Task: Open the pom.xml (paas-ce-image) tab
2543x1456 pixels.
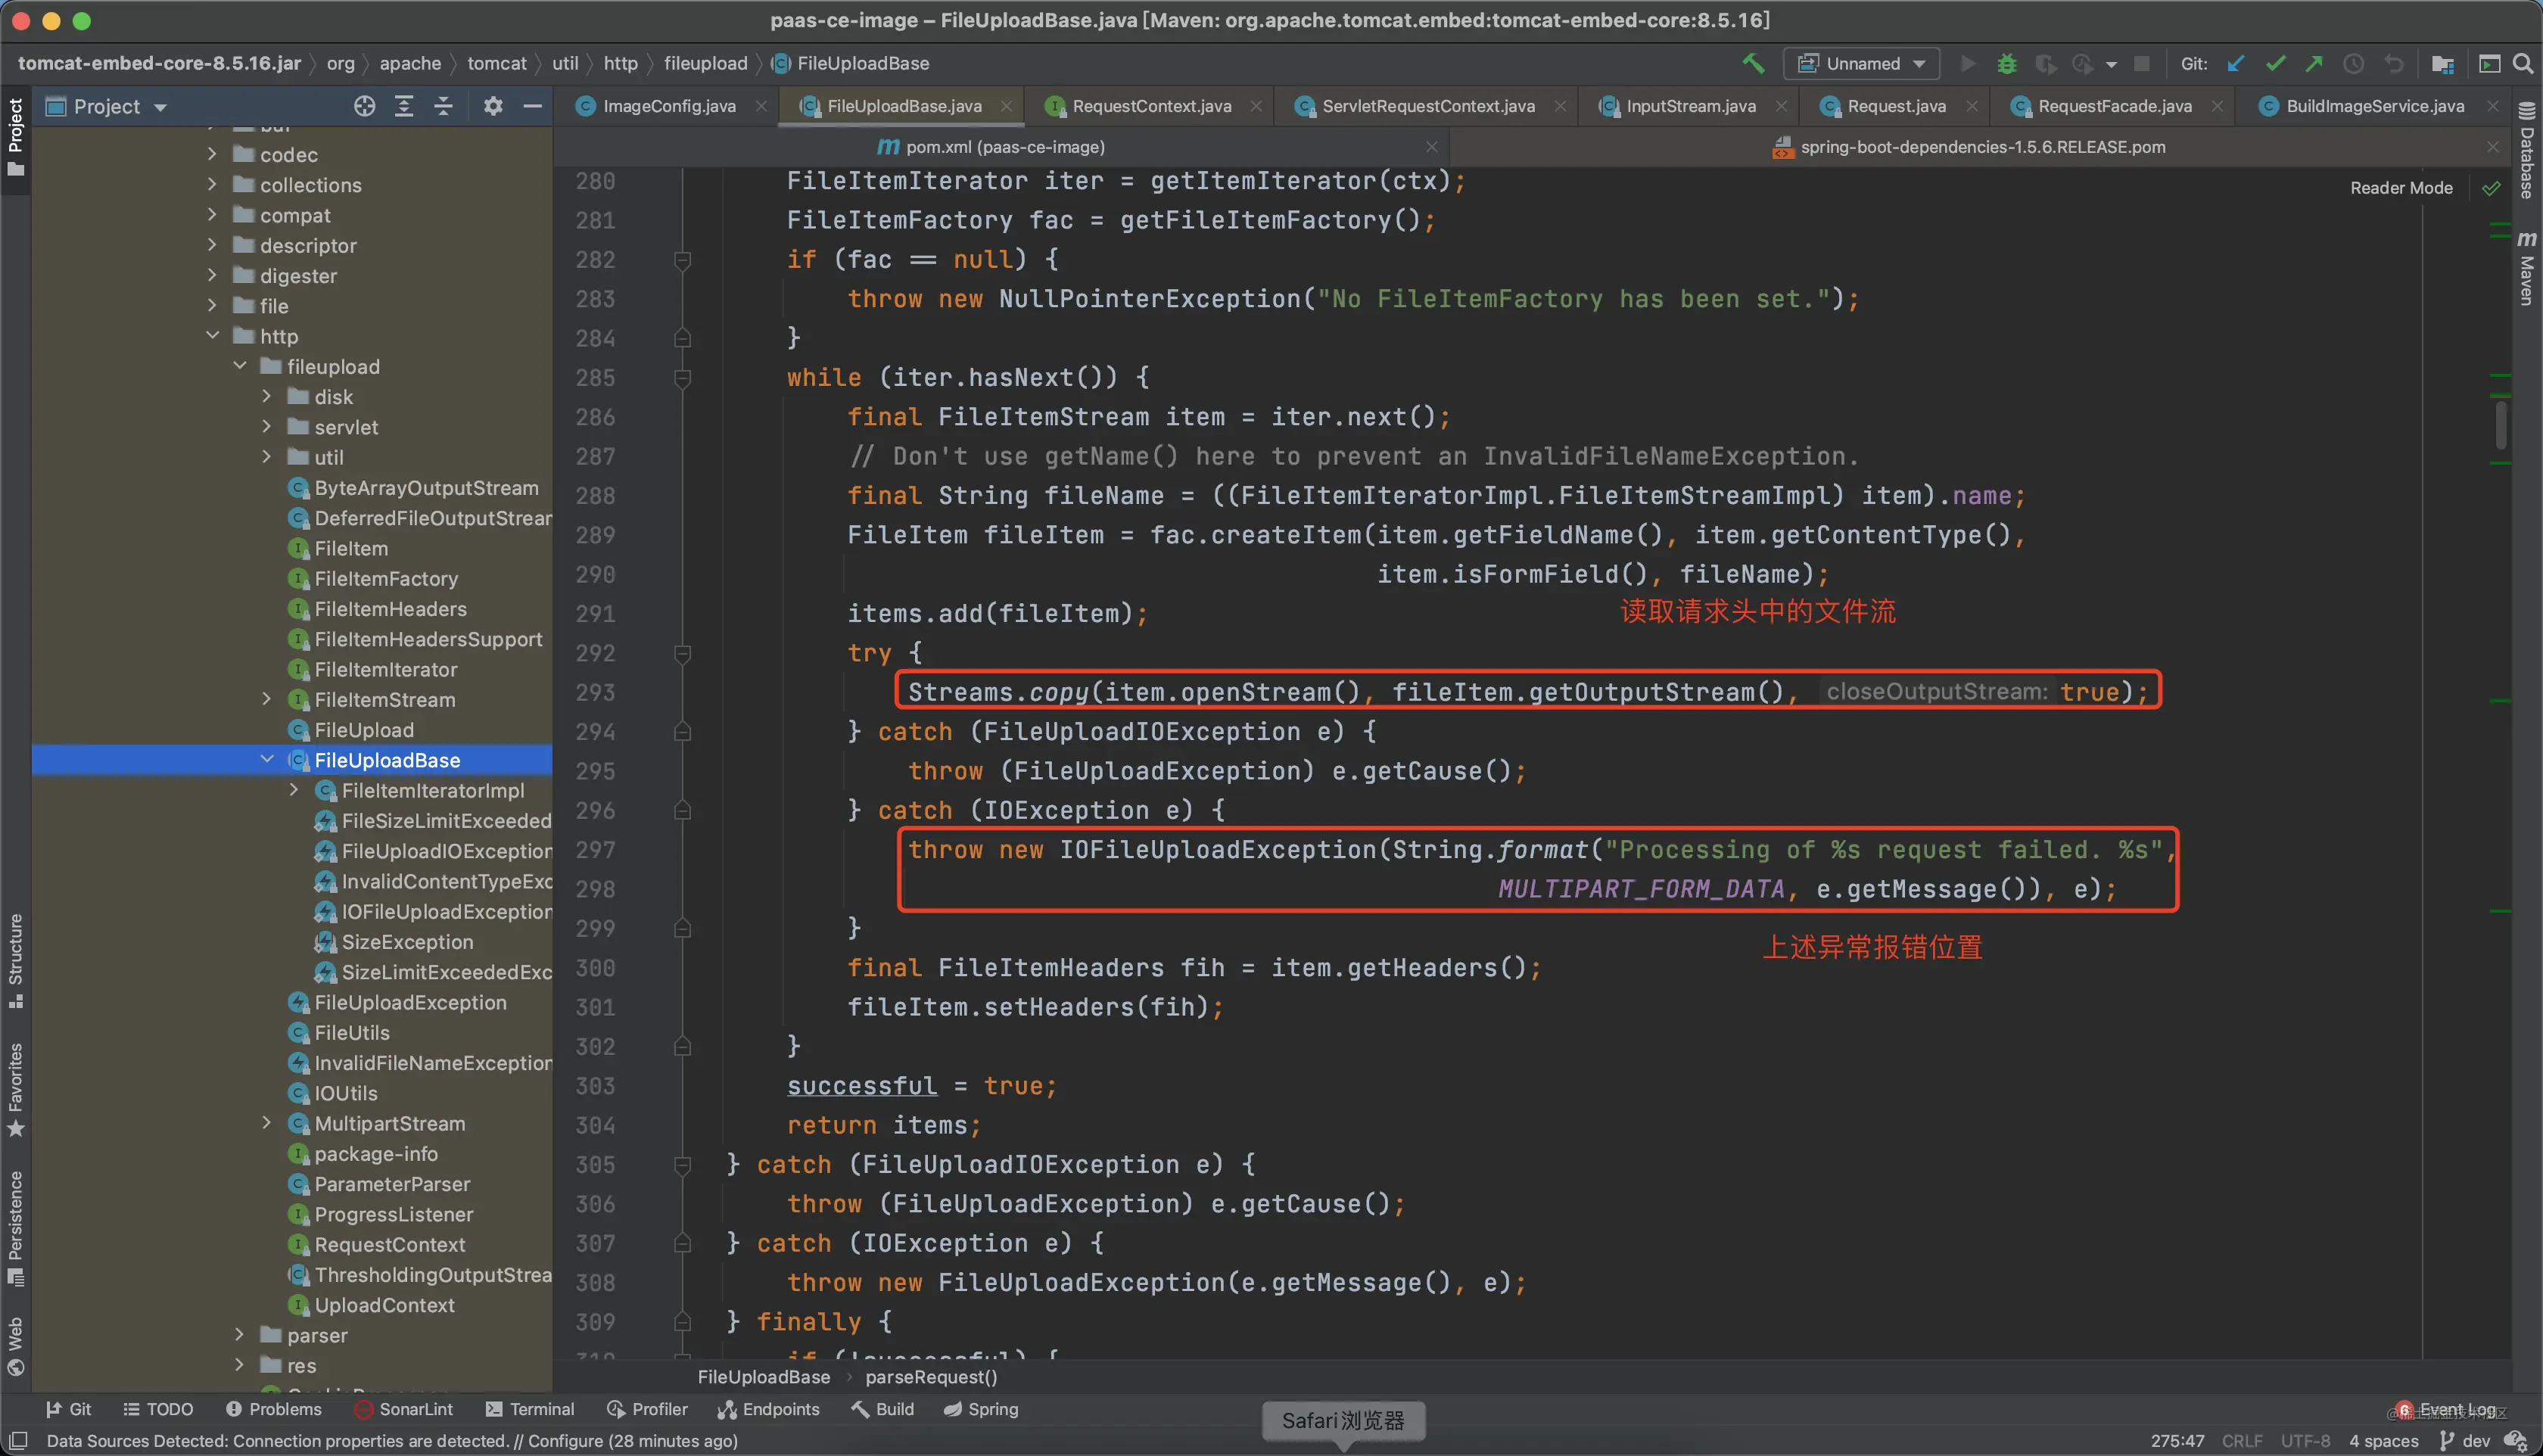Action: 1004,147
